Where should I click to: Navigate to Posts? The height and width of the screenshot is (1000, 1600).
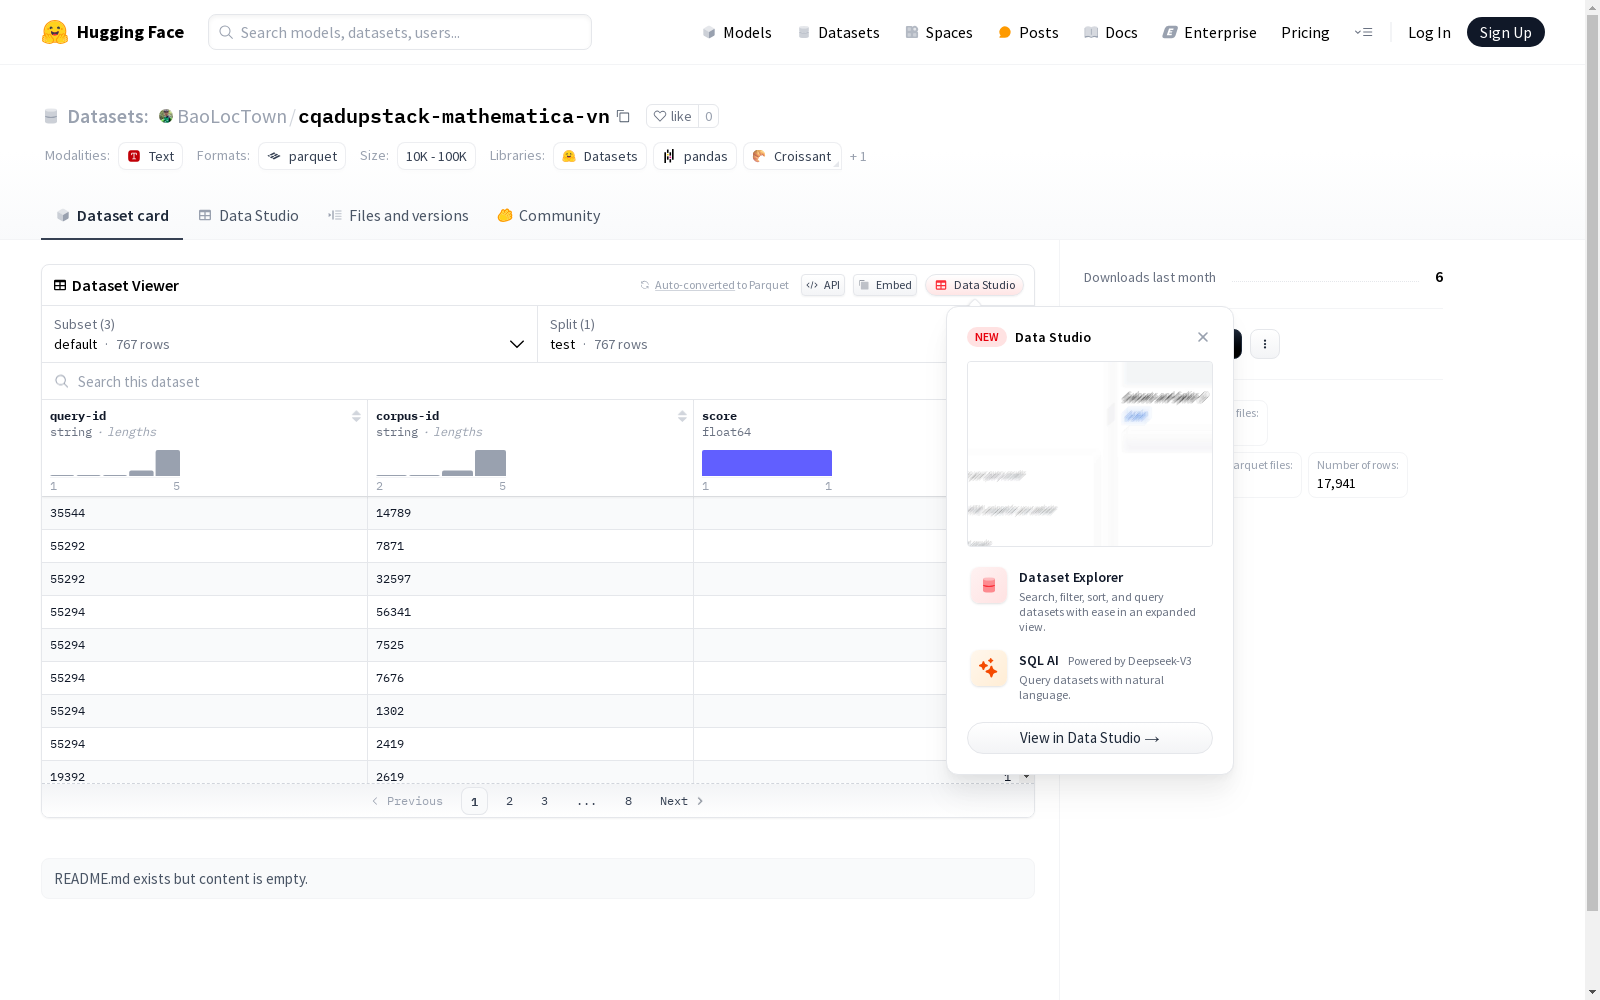(1028, 32)
